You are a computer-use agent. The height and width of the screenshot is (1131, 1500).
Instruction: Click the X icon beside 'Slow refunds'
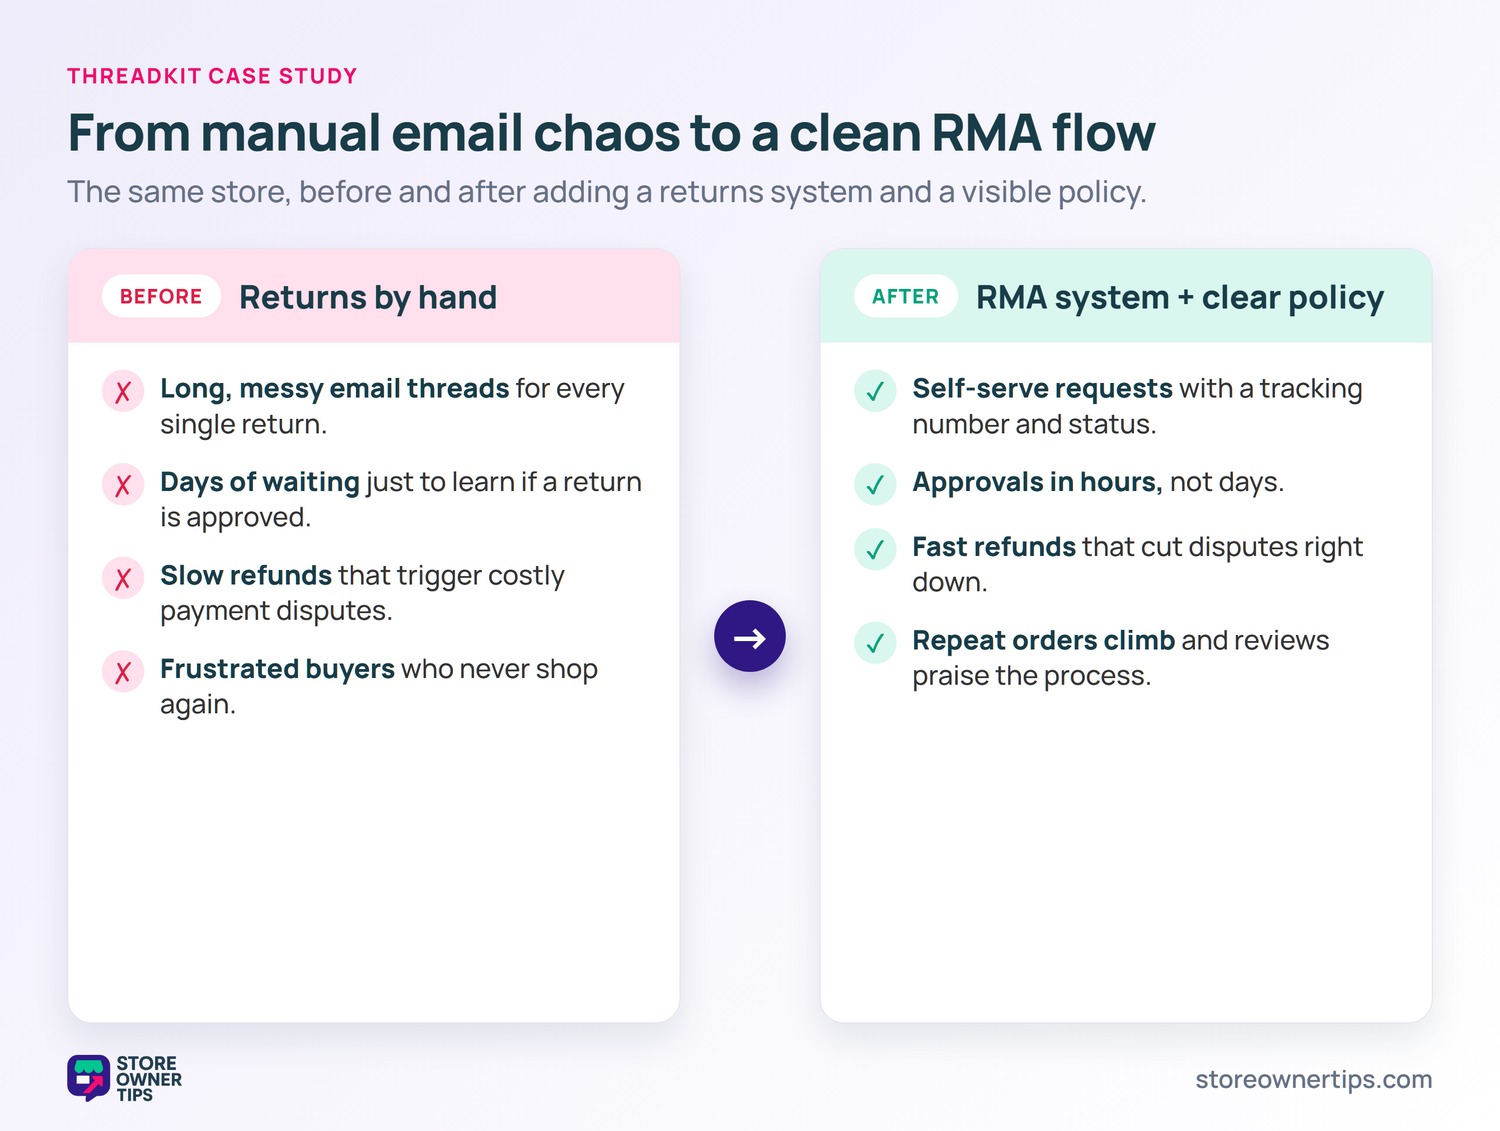coord(123,578)
